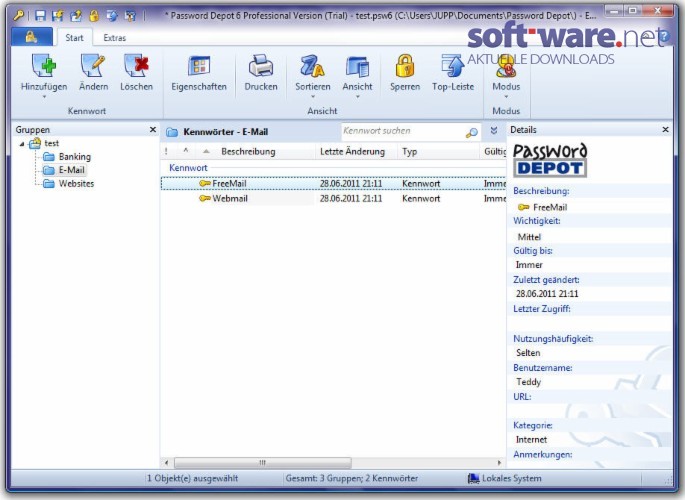Click the FreeMail row Typ cell Kennwort

tap(421, 184)
